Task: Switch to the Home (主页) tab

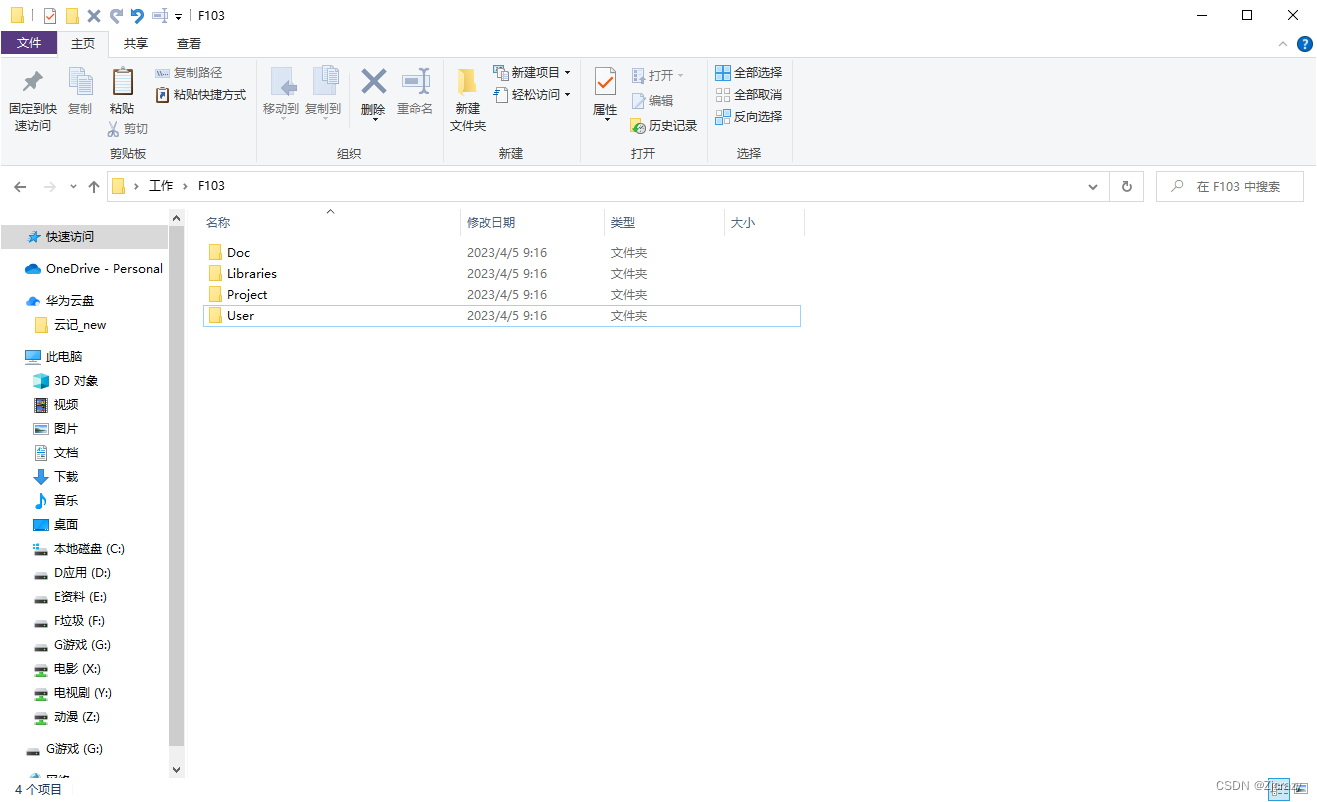Action: click(x=83, y=43)
